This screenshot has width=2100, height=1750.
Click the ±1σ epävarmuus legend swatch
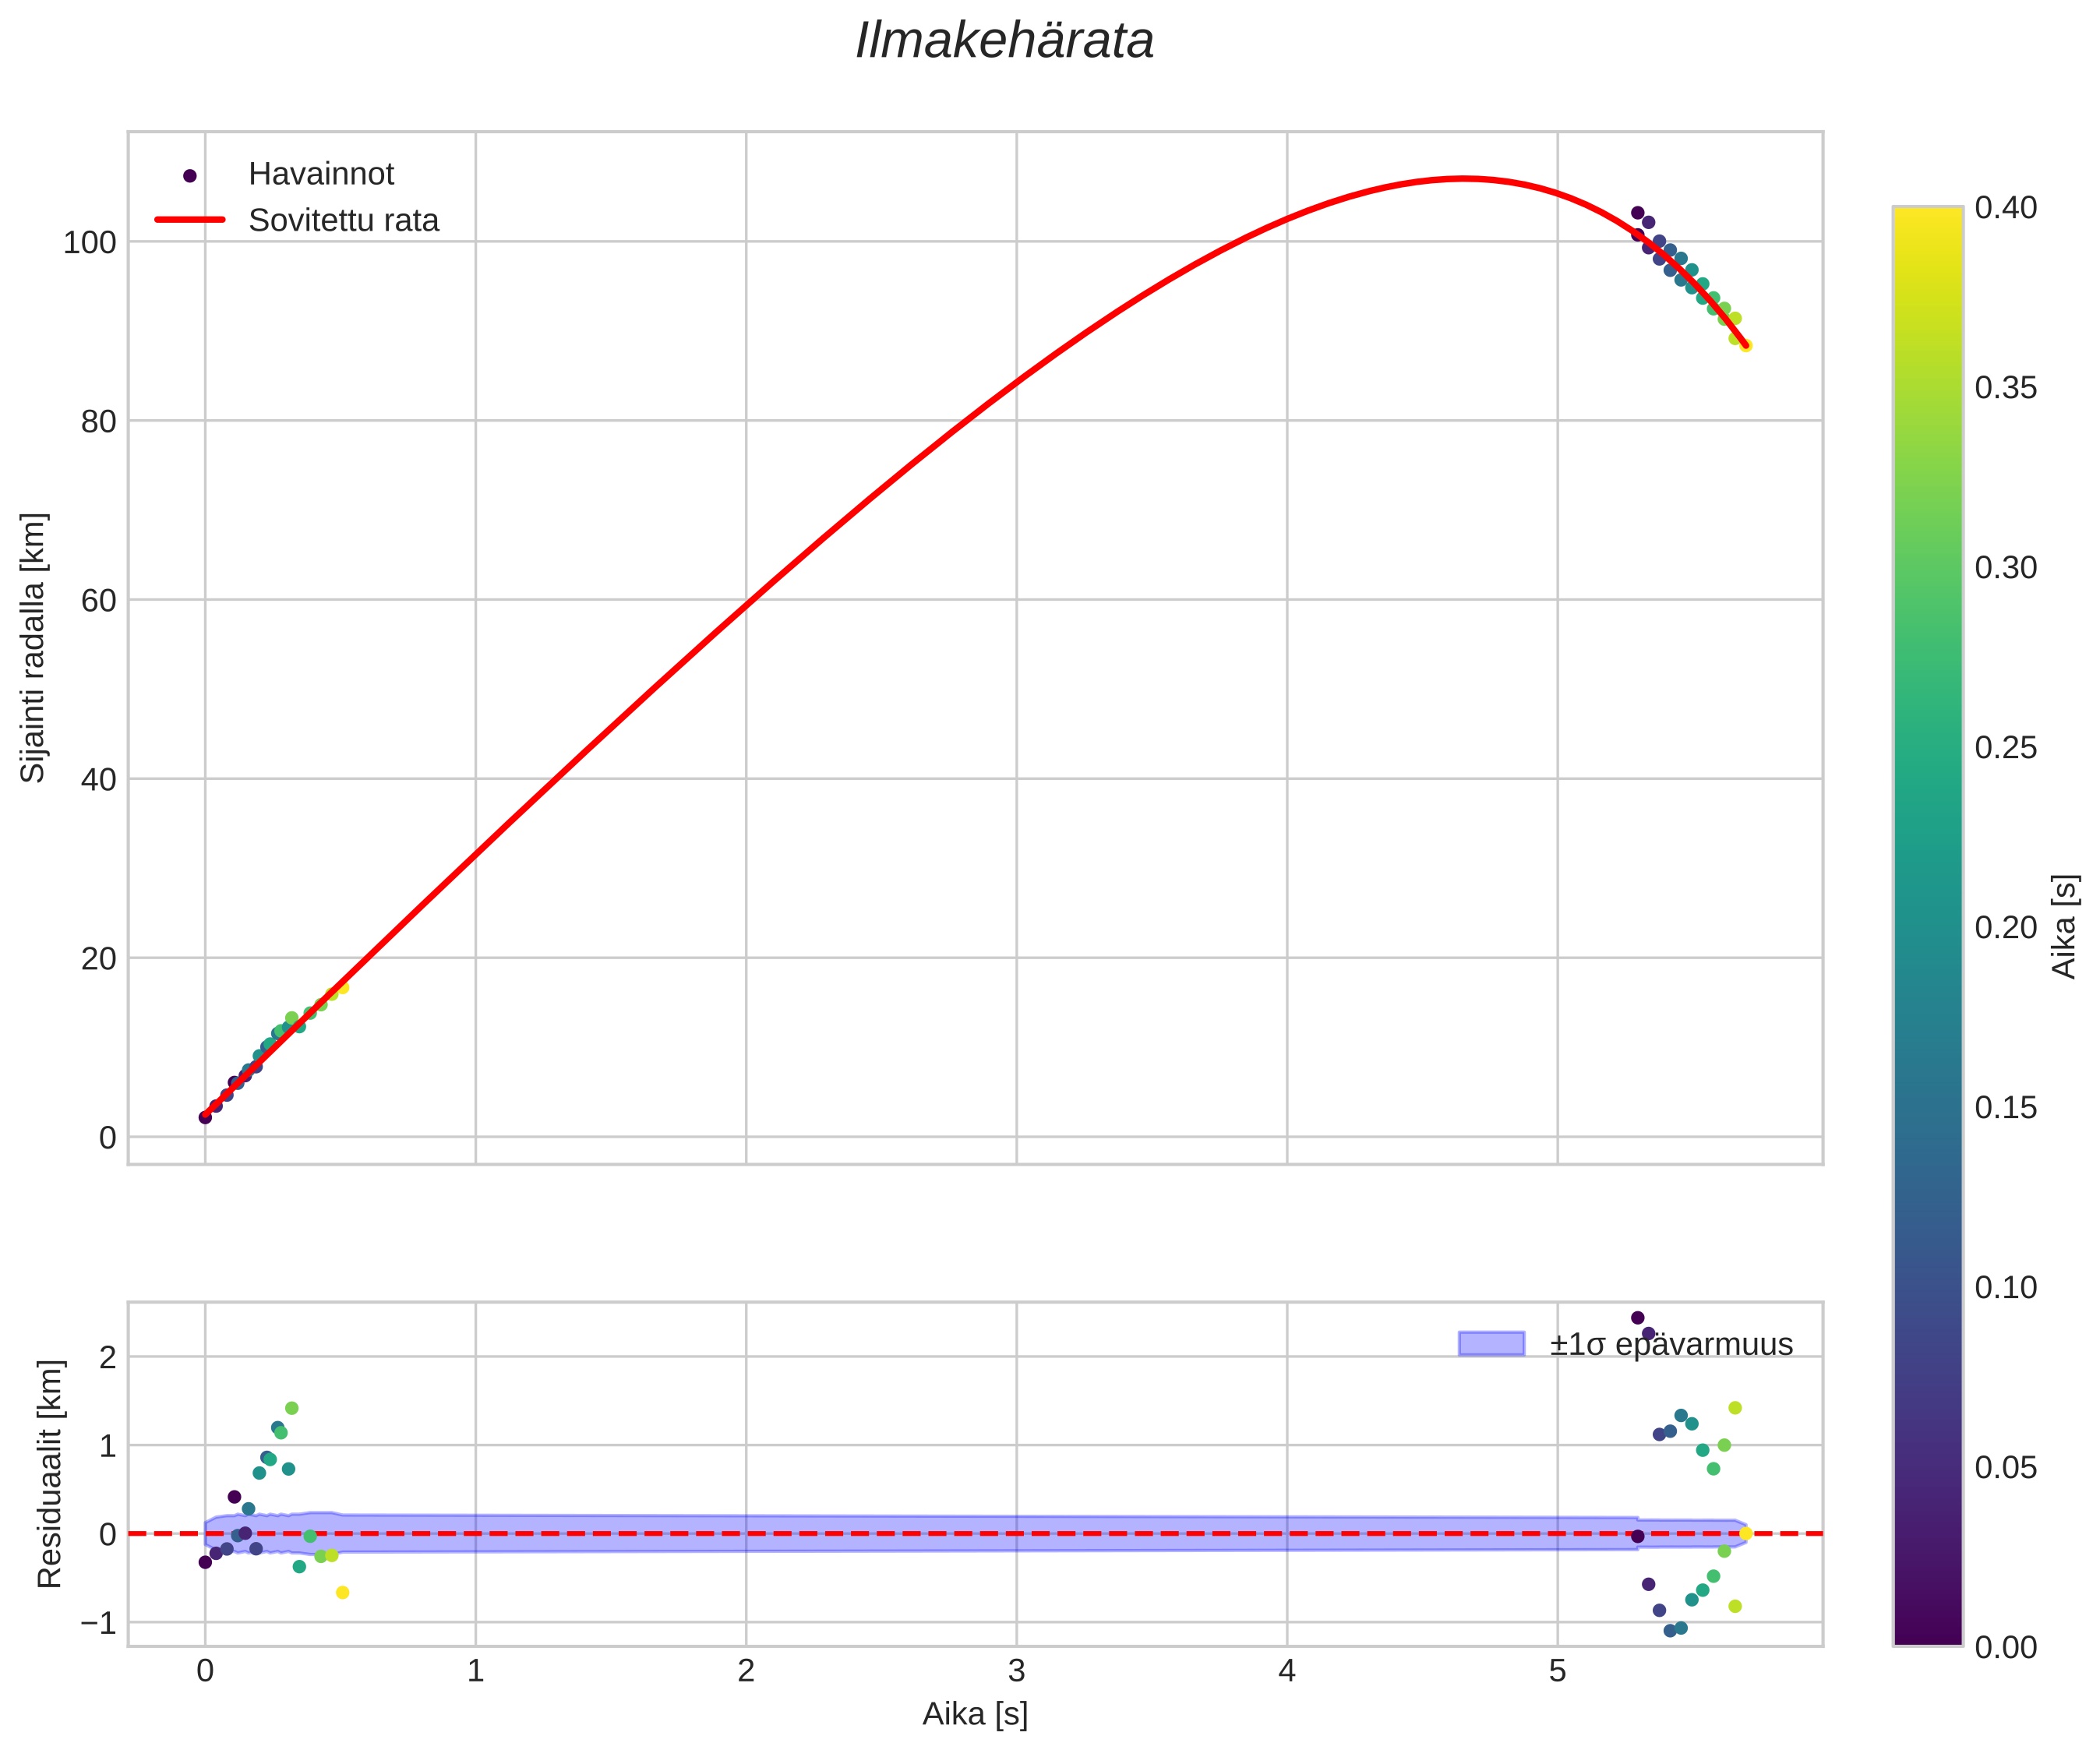pos(1491,1344)
